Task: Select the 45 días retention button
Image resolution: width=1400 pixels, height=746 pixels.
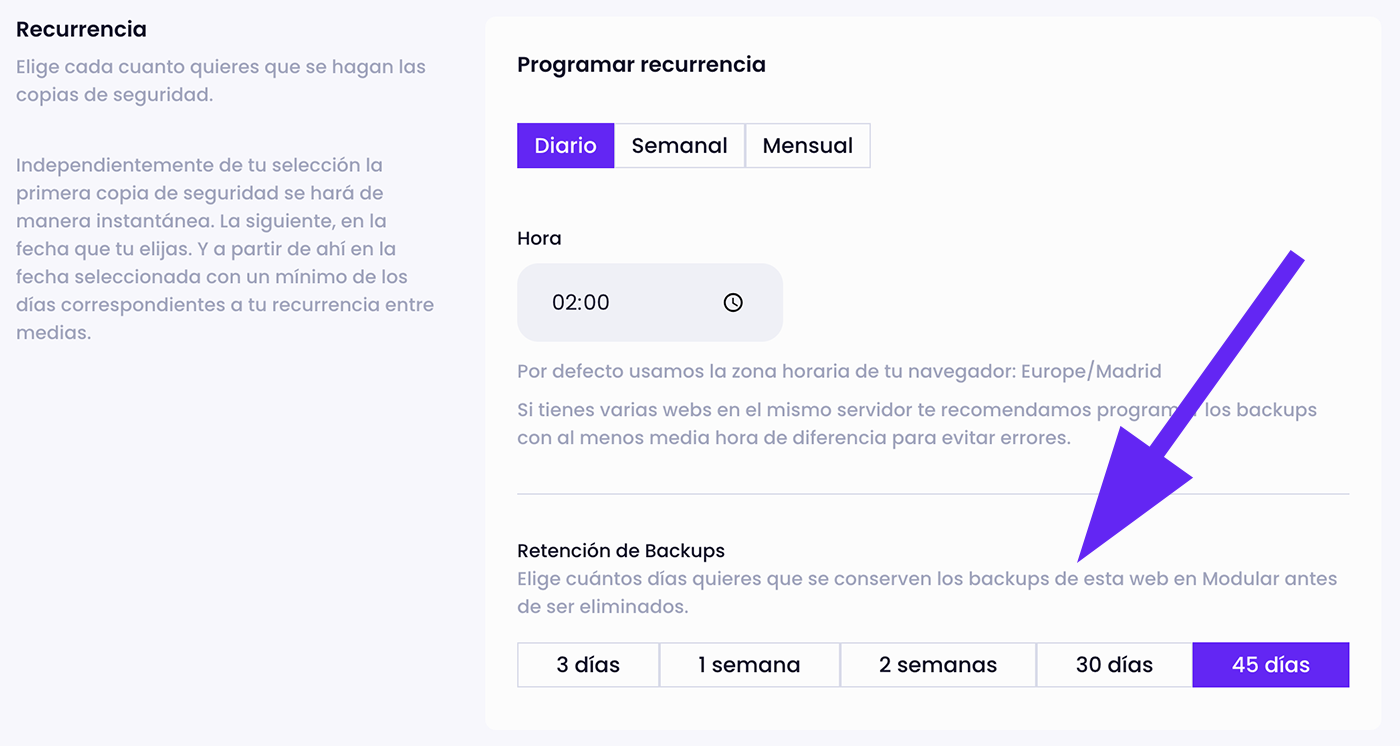Action: [x=1270, y=665]
